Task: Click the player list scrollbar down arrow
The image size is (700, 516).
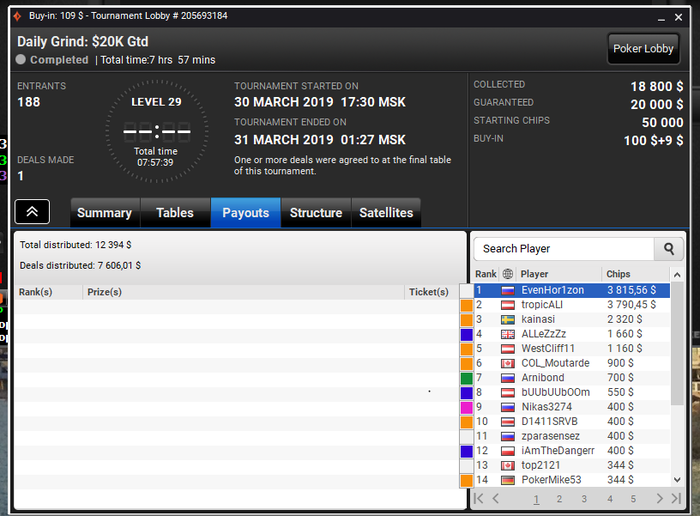Action: pyautogui.click(x=677, y=480)
